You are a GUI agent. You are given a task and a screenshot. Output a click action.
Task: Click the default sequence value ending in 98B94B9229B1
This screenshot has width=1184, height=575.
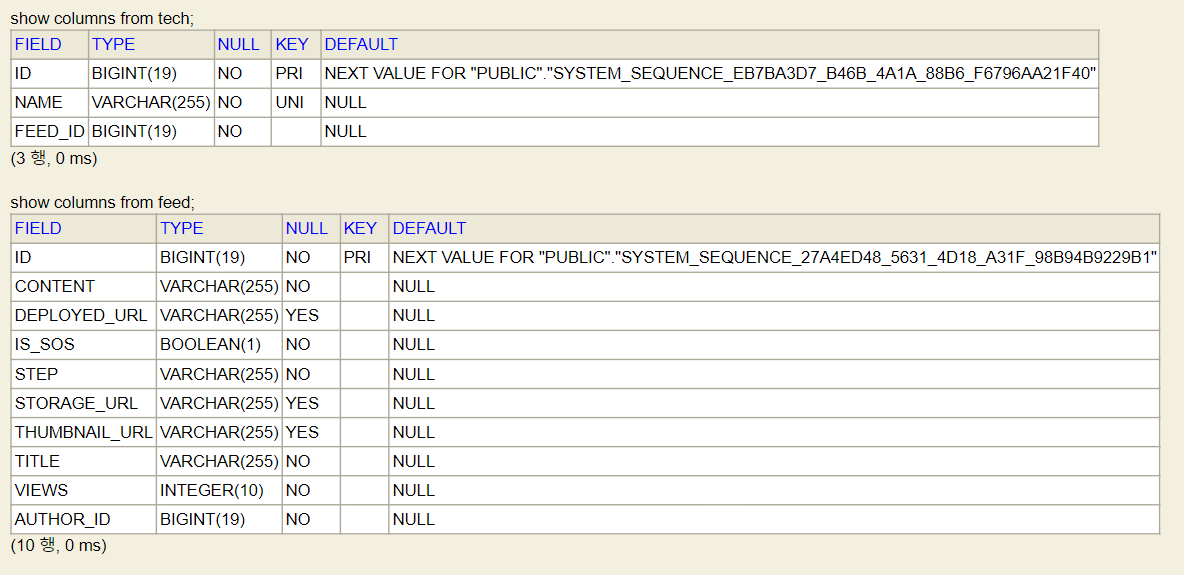click(774, 257)
